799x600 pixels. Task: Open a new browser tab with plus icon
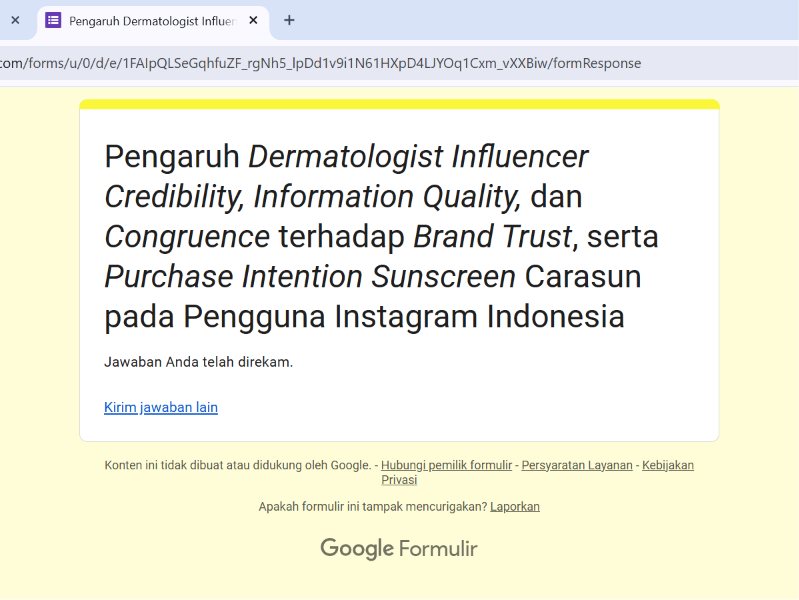coord(289,20)
